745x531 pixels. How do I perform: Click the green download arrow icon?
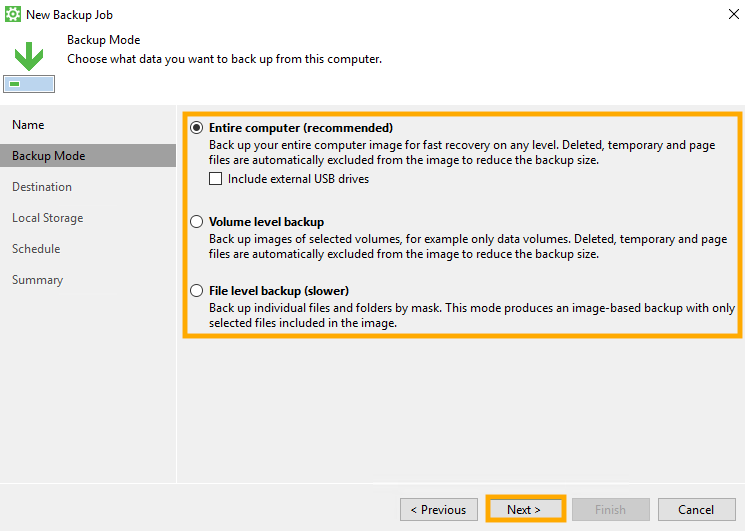pos(28,55)
